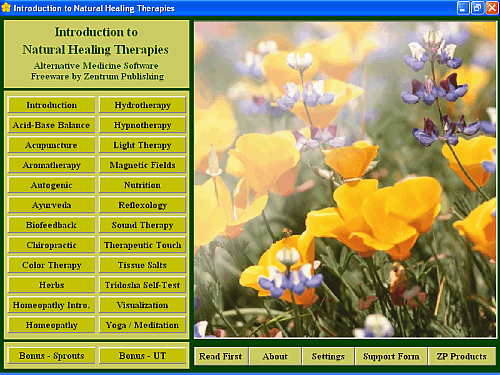Click 'Alternative Medicine Software' subtitle

pyautogui.click(x=96, y=66)
